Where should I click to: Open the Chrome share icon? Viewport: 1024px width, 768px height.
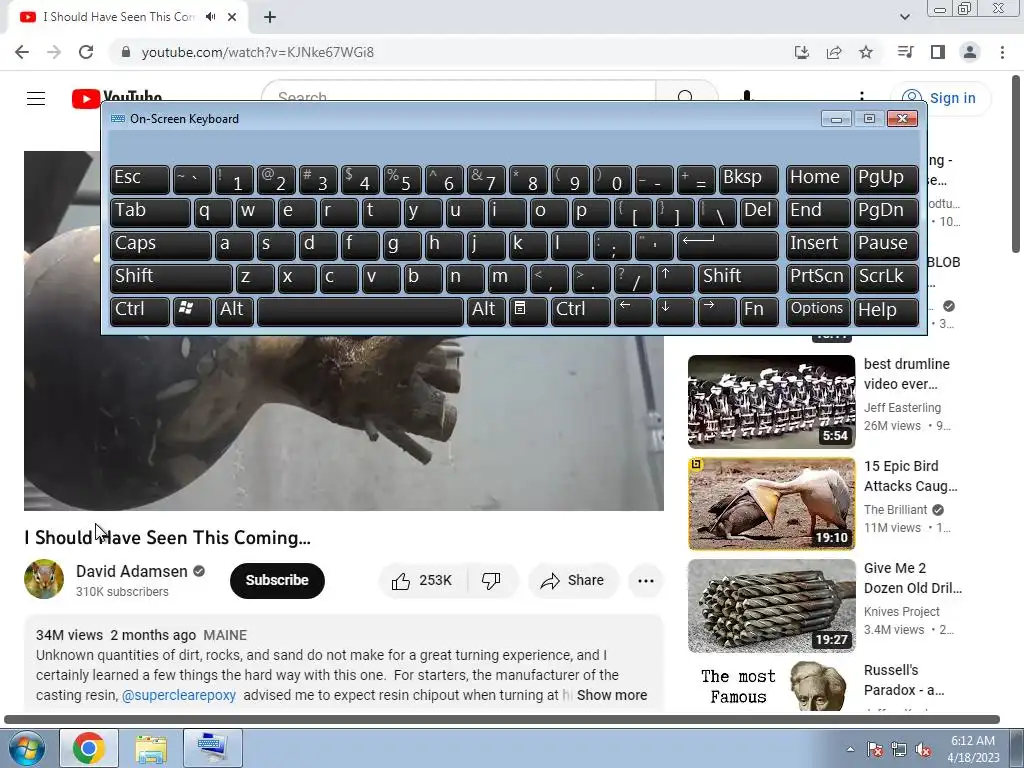(x=834, y=52)
